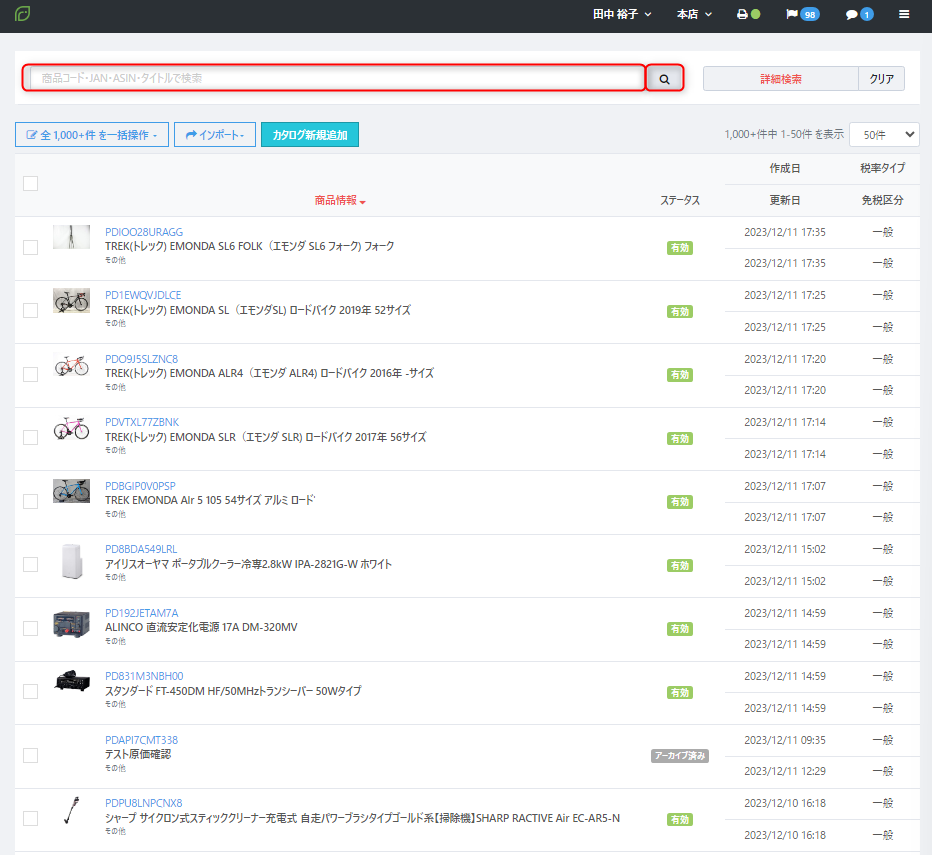This screenshot has height=855, width=932.
Task: Focus the product code search field
Action: (x=336, y=78)
